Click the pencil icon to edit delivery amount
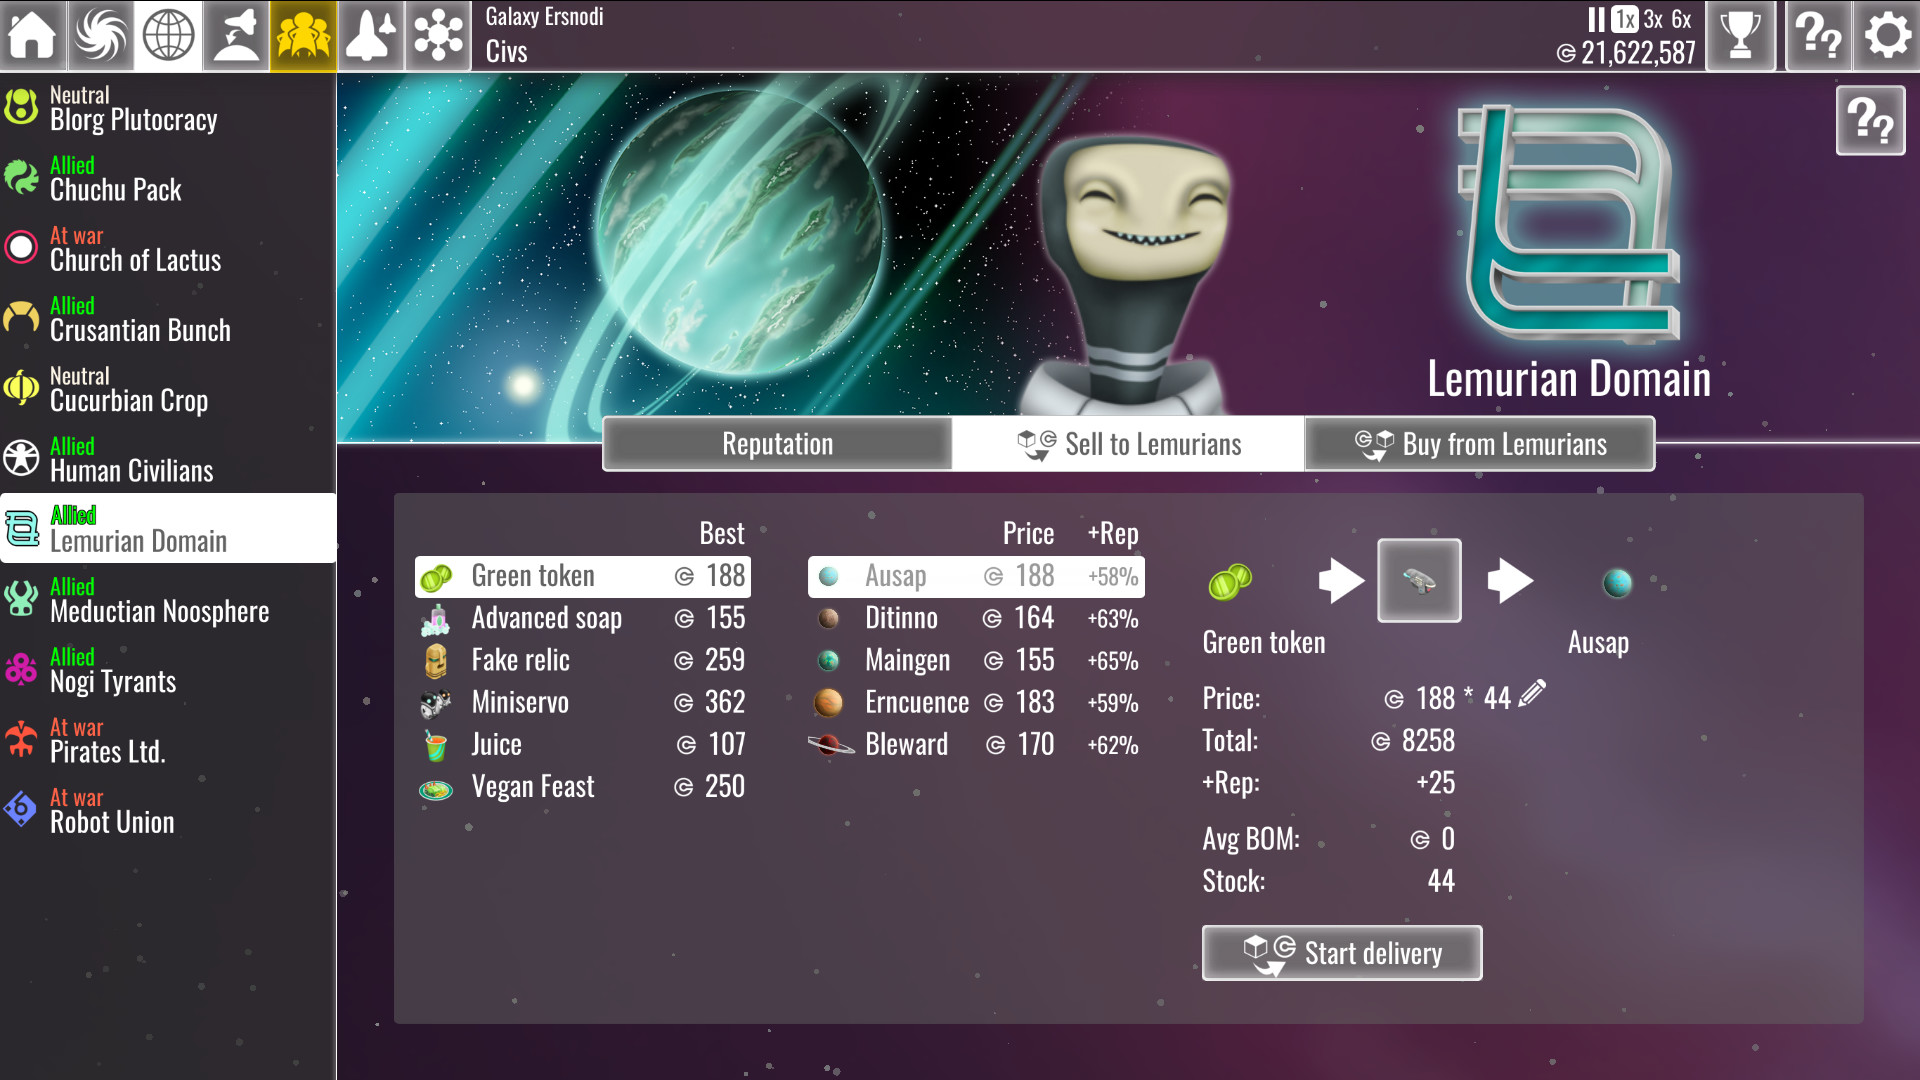Image resolution: width=1920 pixels, height=1080 pixels. click(1533, 692)
